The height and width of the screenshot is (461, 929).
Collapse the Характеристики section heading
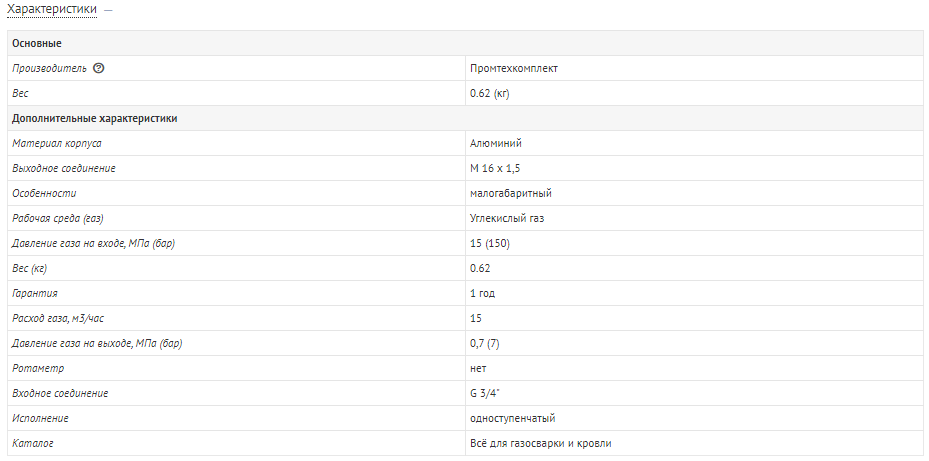tap(52, 10)
